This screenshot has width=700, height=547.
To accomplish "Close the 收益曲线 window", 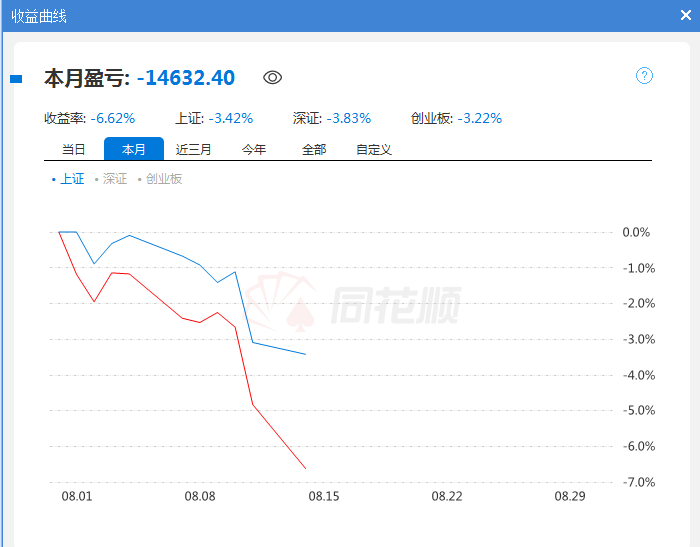I will click(686, 15).
